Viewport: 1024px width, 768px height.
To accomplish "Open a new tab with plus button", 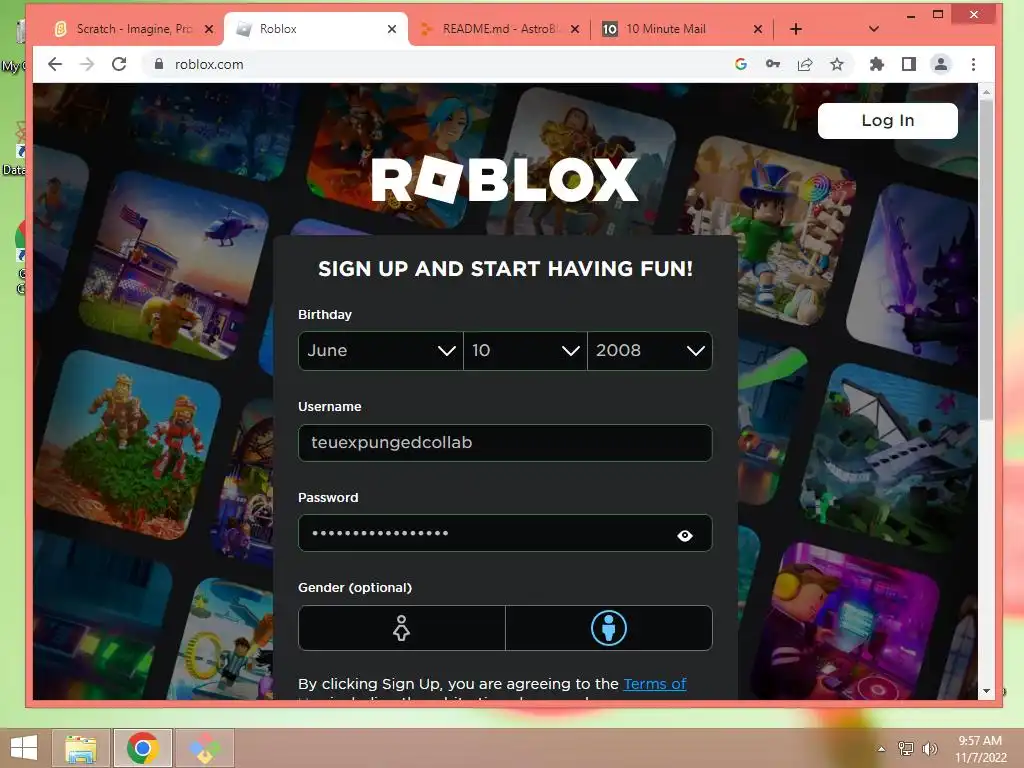I will coord(795,29).
